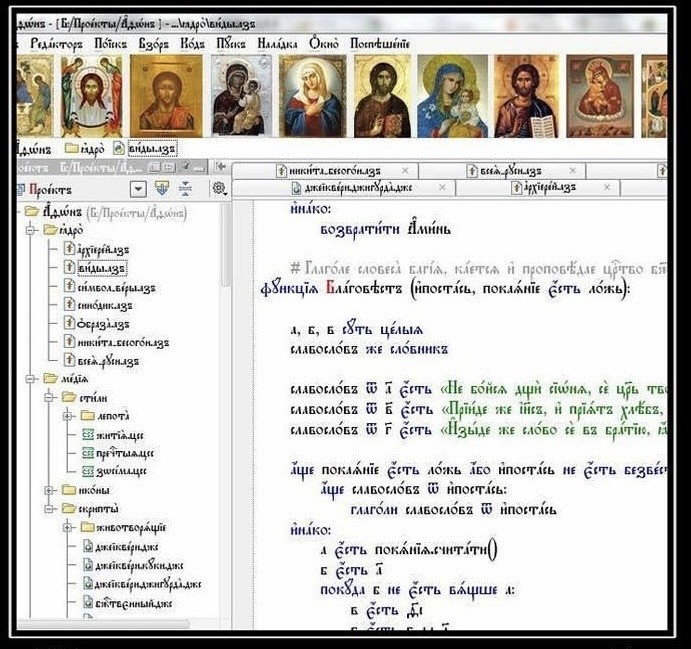Click the blue starry-robed Madonna toolbar icon

[x=453, y=96]
